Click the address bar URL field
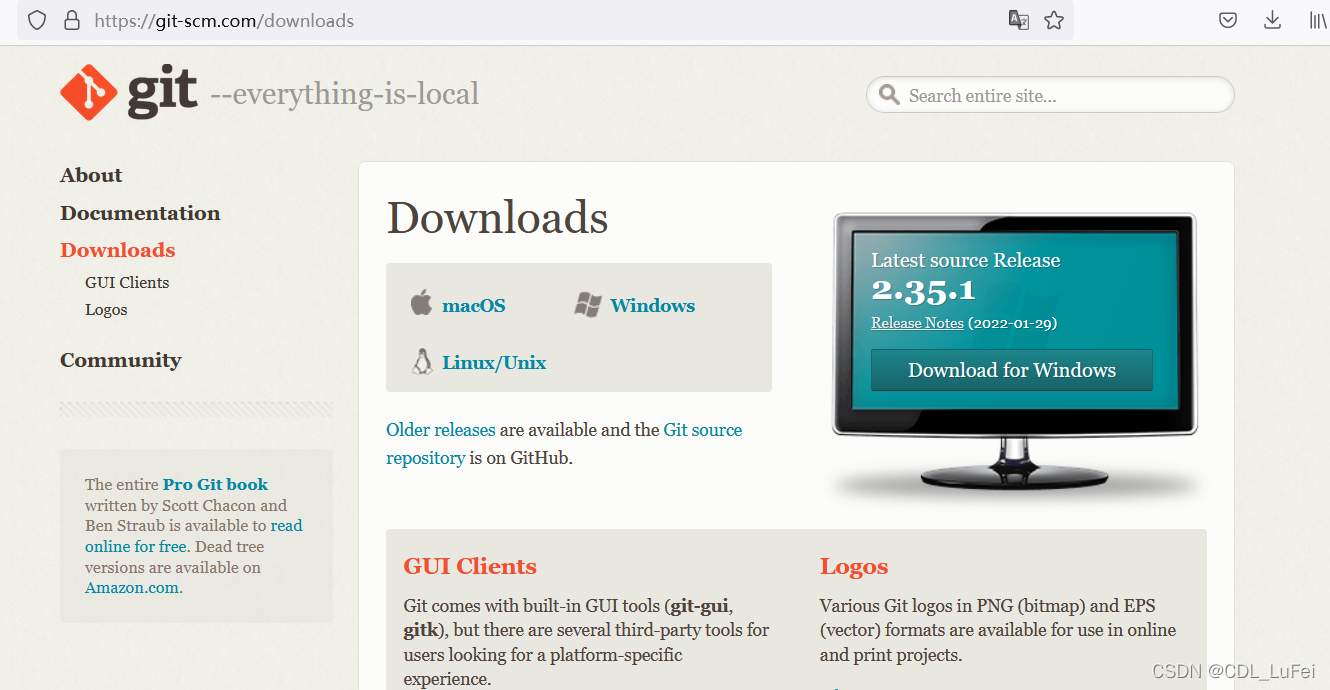Viewport: 1330px width, 690px height. click(545, 20)
